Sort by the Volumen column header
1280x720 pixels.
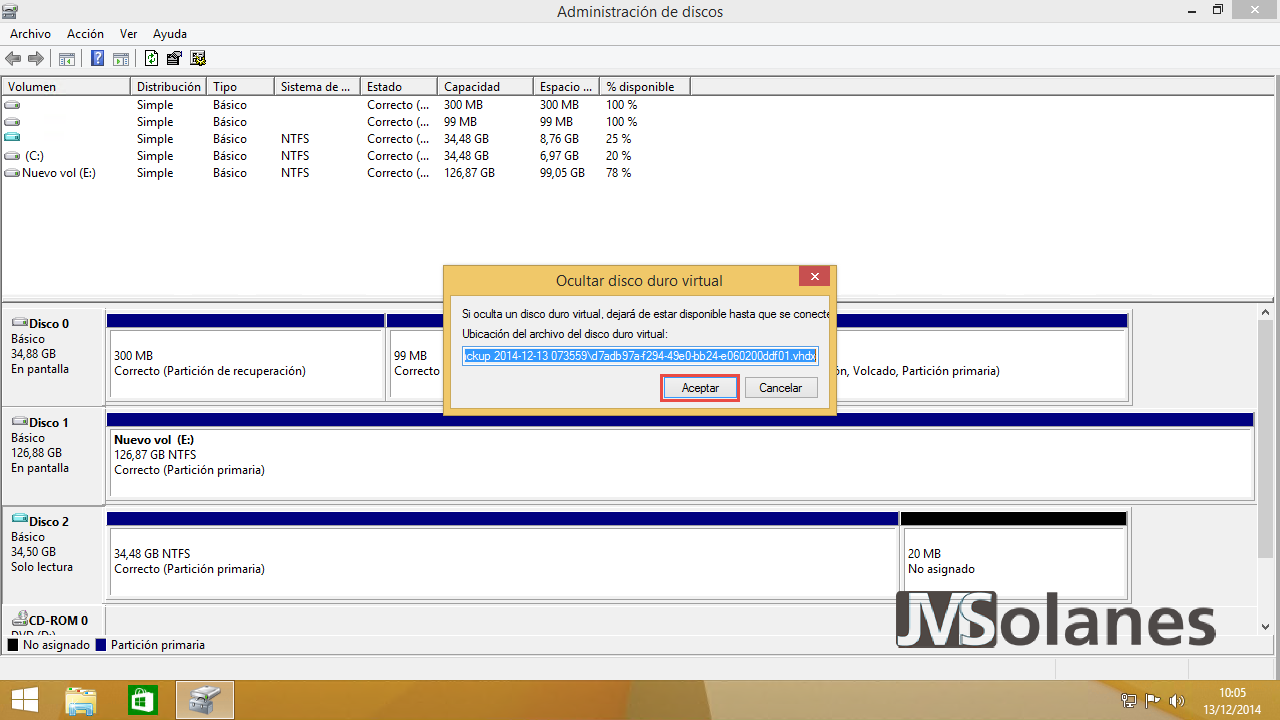click(66, 87)
